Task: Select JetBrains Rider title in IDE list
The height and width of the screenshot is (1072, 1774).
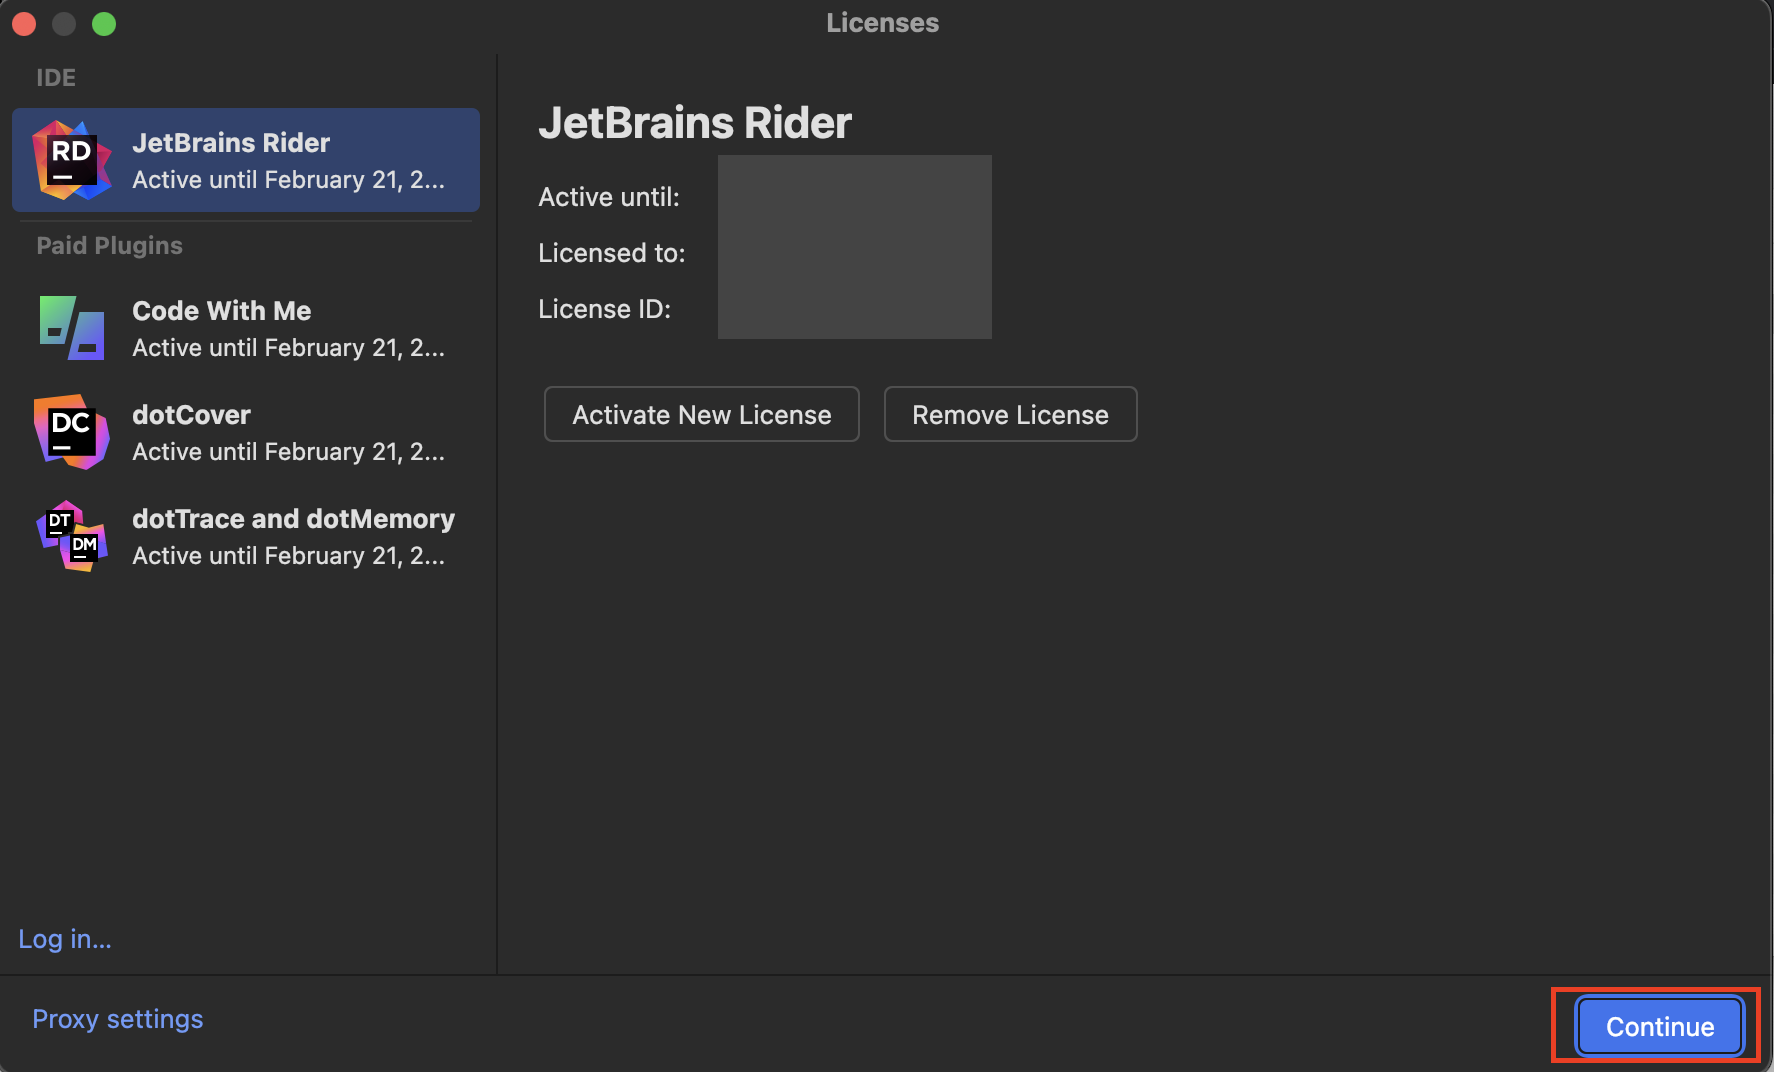Action: [231, 143]
